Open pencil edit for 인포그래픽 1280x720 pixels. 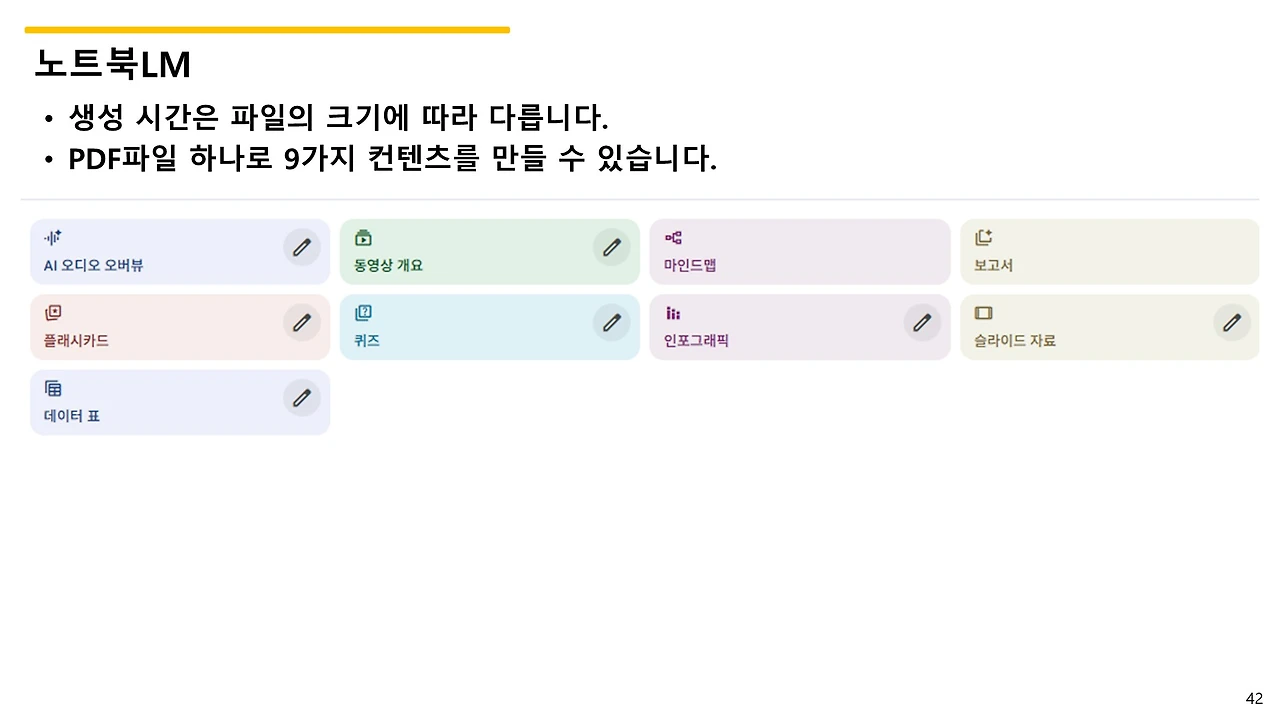[x=922, y=322]
